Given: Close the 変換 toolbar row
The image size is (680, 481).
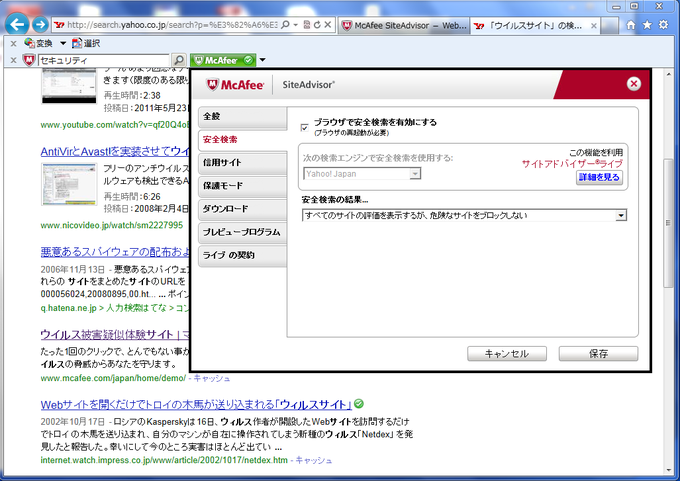Looking at the screenshot, I should [x=13, y=43].
